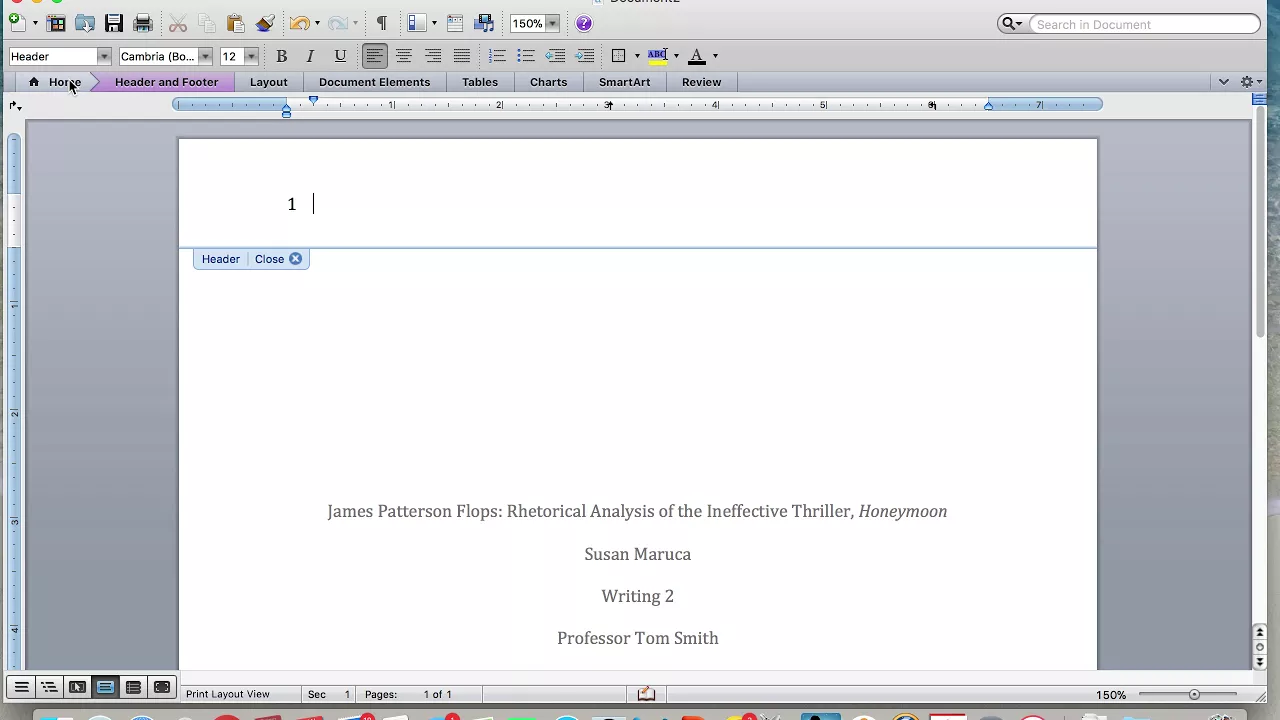
Task: Select the Header and Footer tab
Action: (166, 82)
